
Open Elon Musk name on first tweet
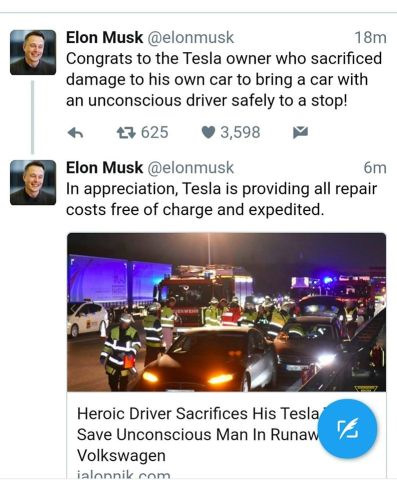tap(104, 37)
